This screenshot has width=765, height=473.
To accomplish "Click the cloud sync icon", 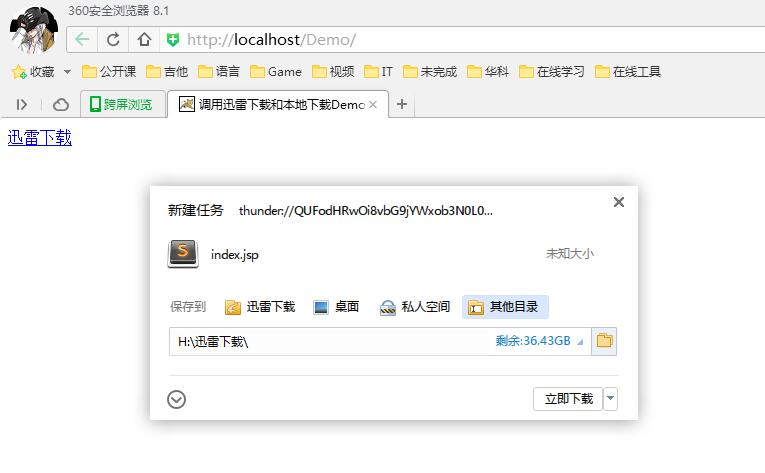I will (x=61, y=104).
